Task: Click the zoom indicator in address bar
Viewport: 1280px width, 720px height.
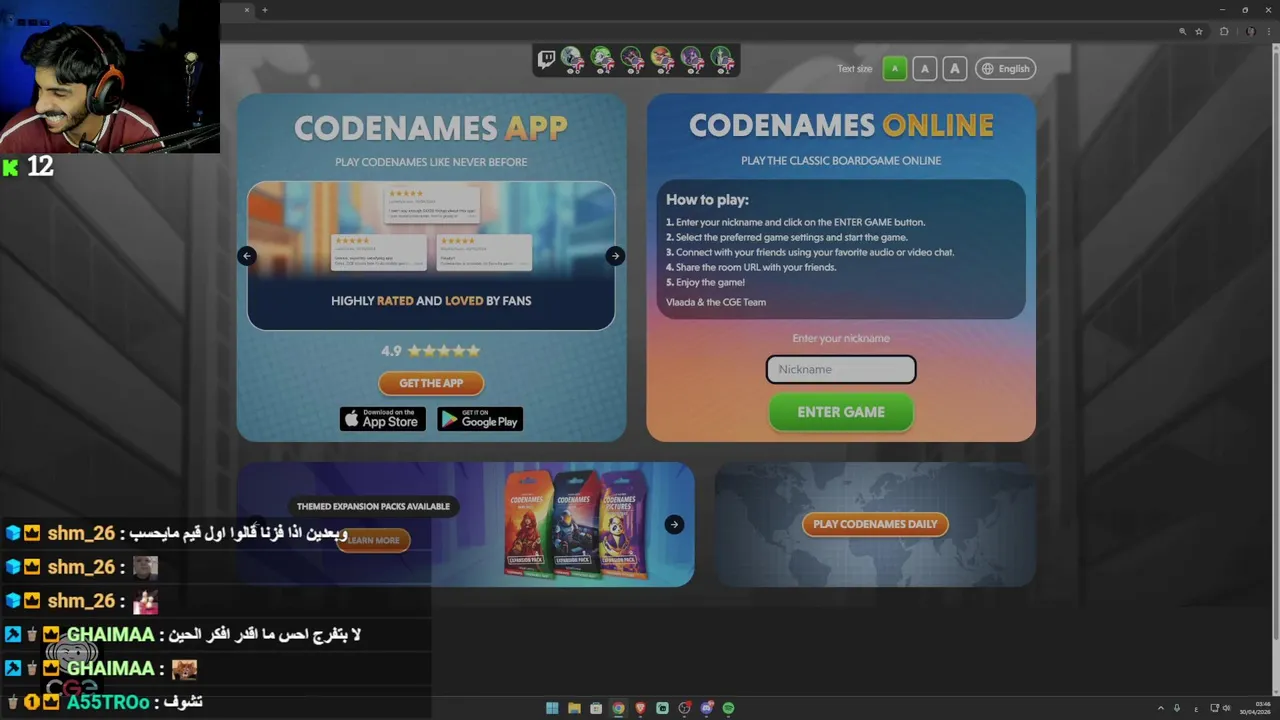Action: point(1183,32)
